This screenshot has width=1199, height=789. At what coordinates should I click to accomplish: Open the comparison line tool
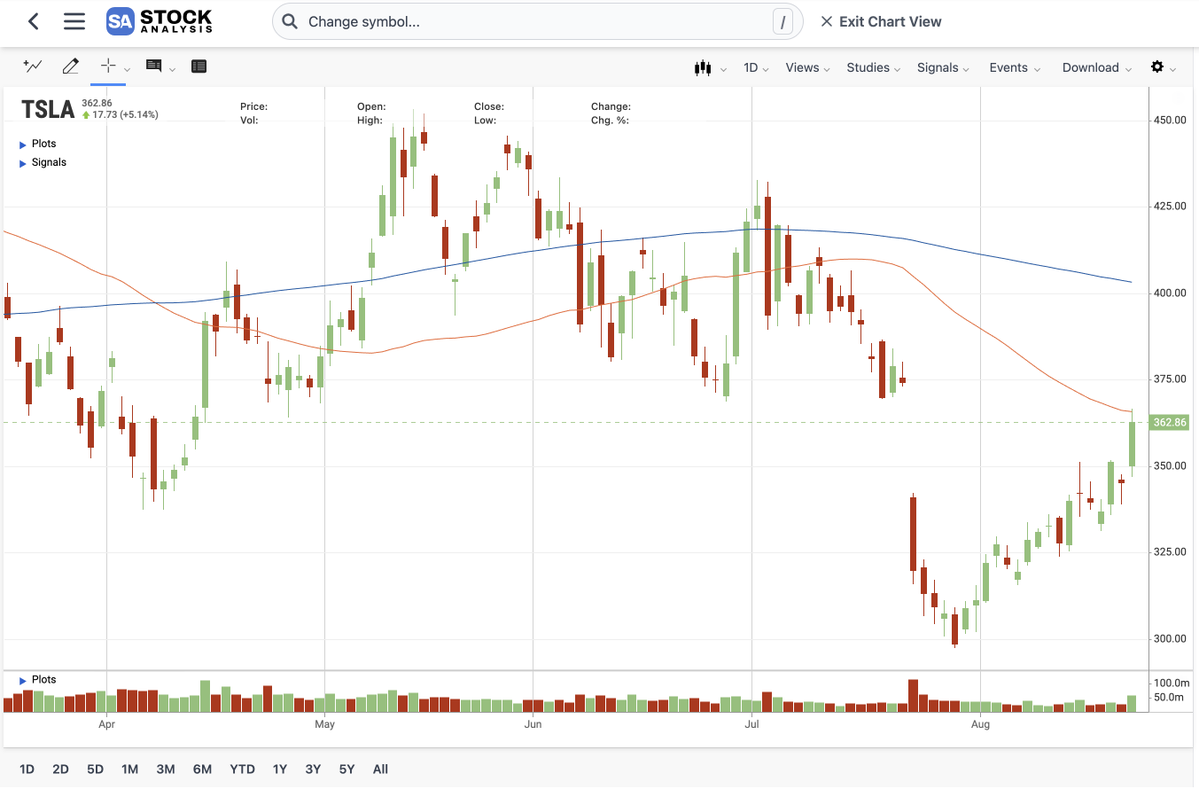[x=33, y=67]
